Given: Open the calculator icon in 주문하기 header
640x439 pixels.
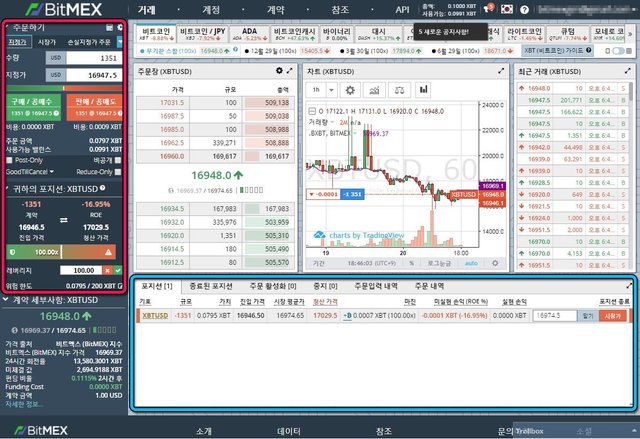Looking at the screenshot, I should pos(109,27).
